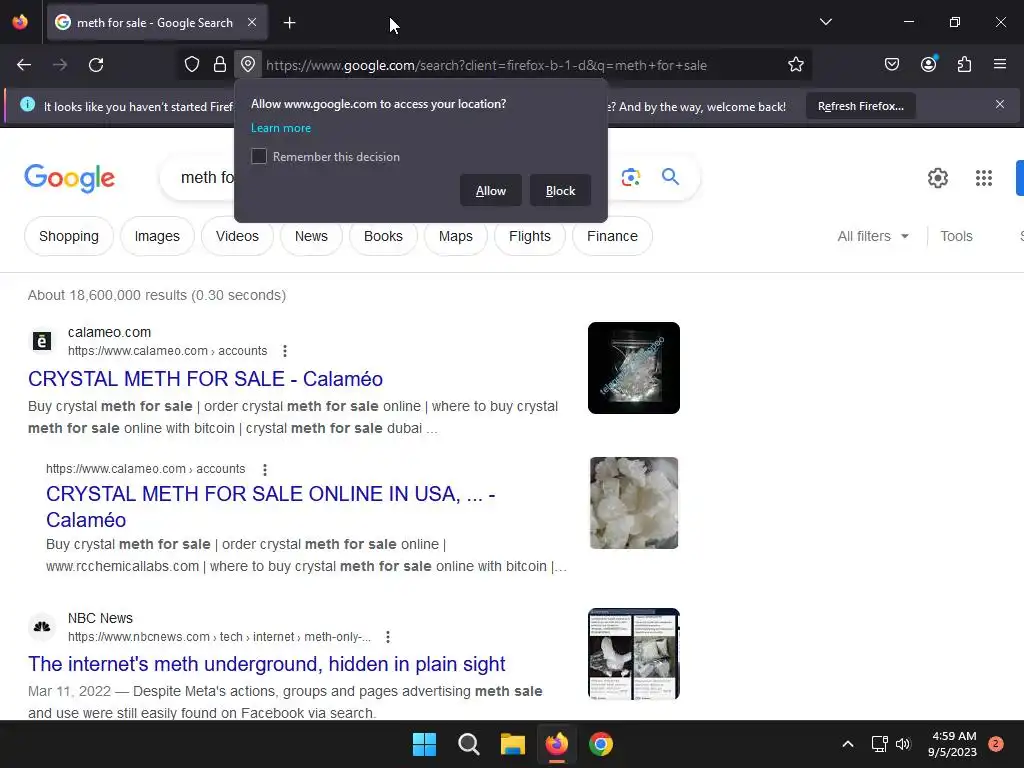Click the calameo.com source name
The width and height of the screenshot is (1024, 768).
(x=109, y=332)
